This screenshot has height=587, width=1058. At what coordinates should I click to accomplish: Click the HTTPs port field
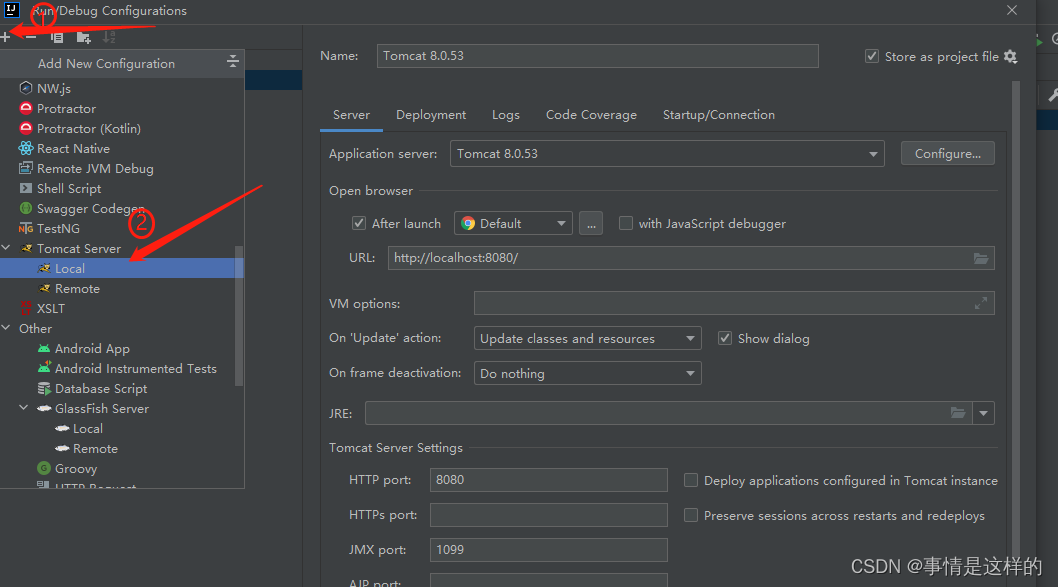[549, 515]
